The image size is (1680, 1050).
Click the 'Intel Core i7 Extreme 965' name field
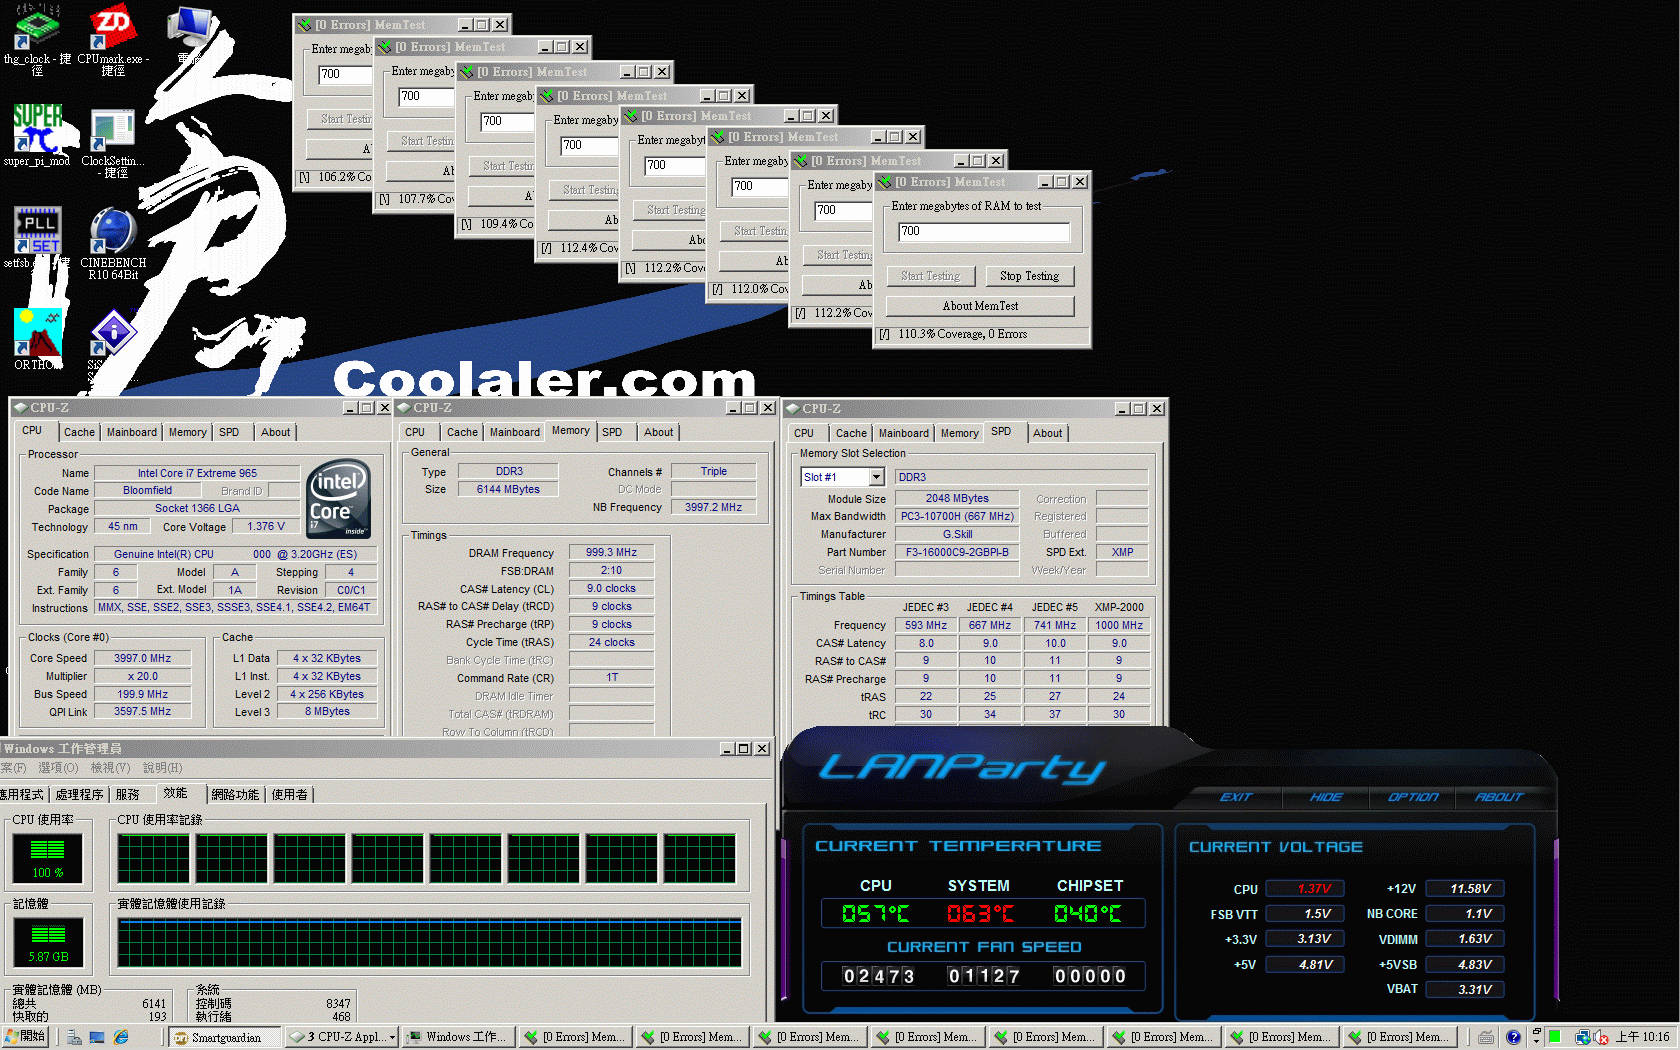pyautogui.click(x=197, y=473)
